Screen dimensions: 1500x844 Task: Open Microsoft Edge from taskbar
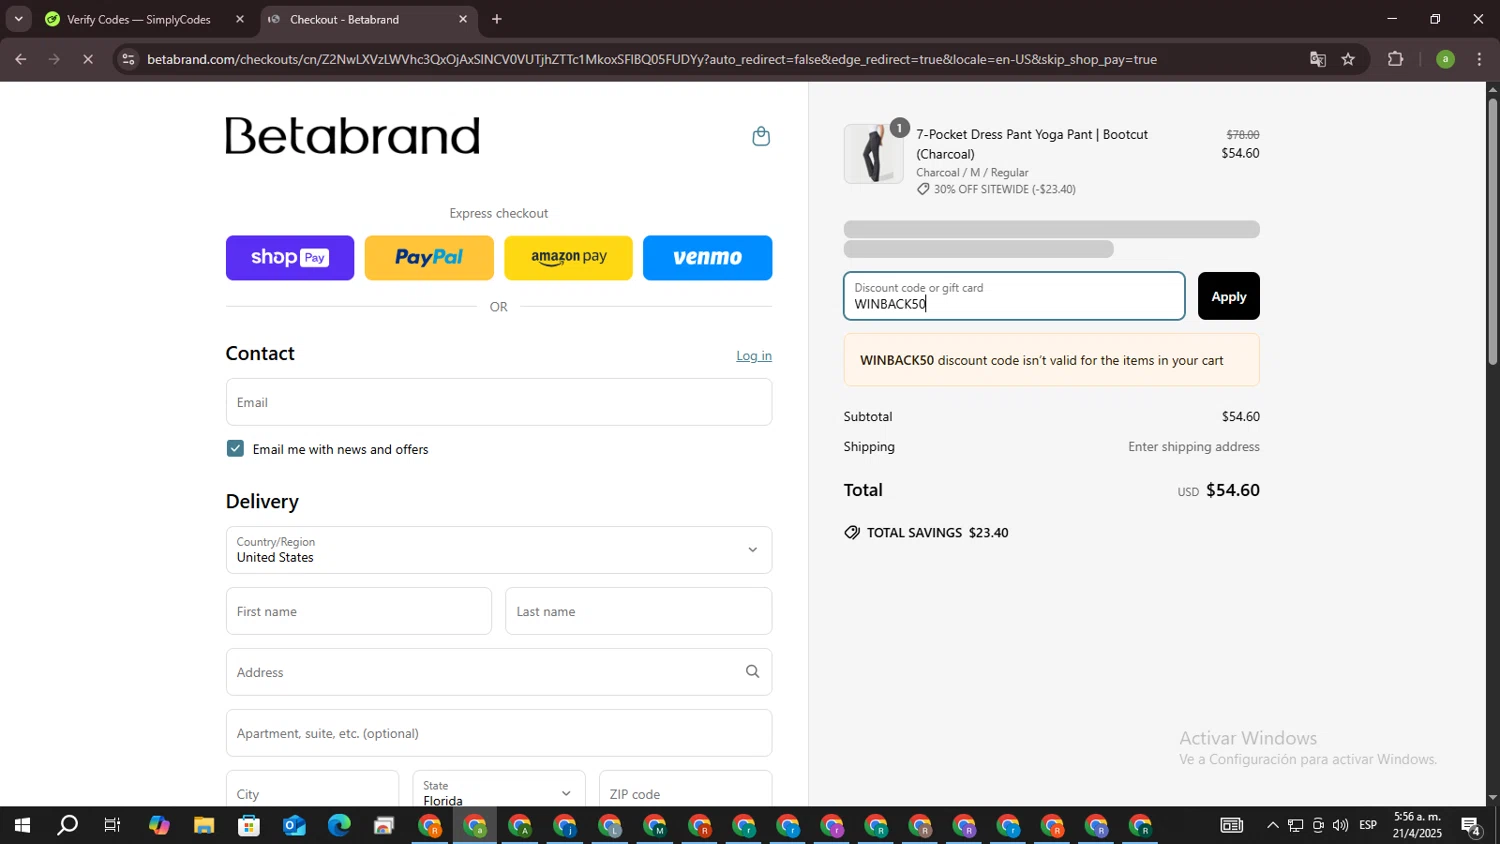tap(339, 826)
